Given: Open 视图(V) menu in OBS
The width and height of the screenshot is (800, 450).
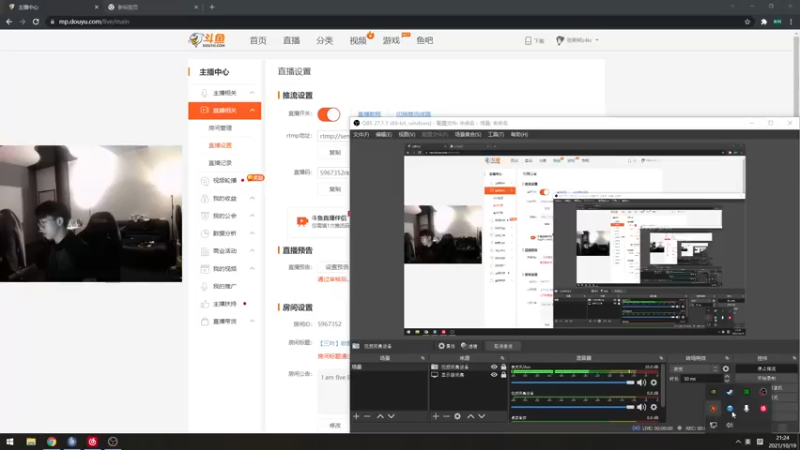Looking at the screenshot, I should pos(407,135).
